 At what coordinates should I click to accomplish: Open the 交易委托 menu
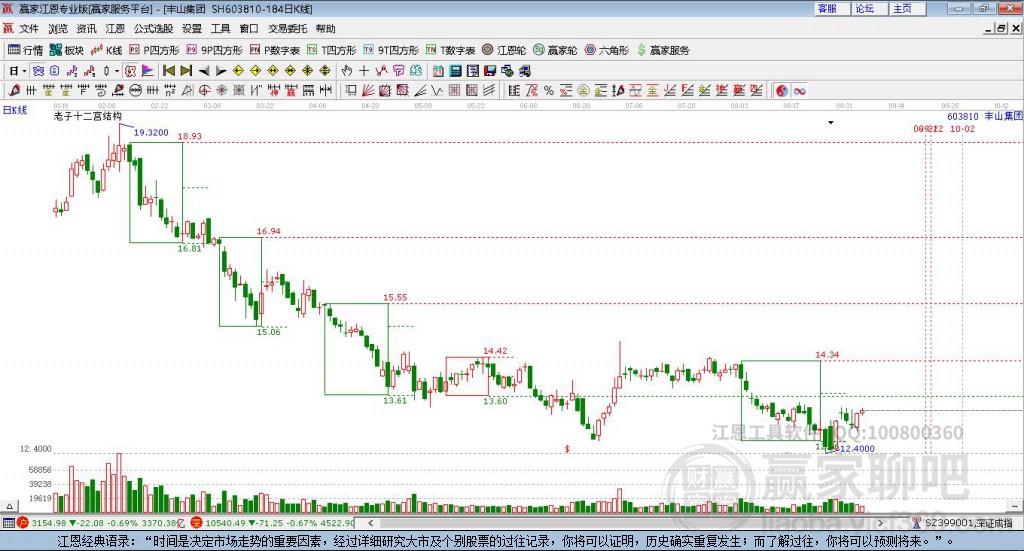(x=287, y=29)
